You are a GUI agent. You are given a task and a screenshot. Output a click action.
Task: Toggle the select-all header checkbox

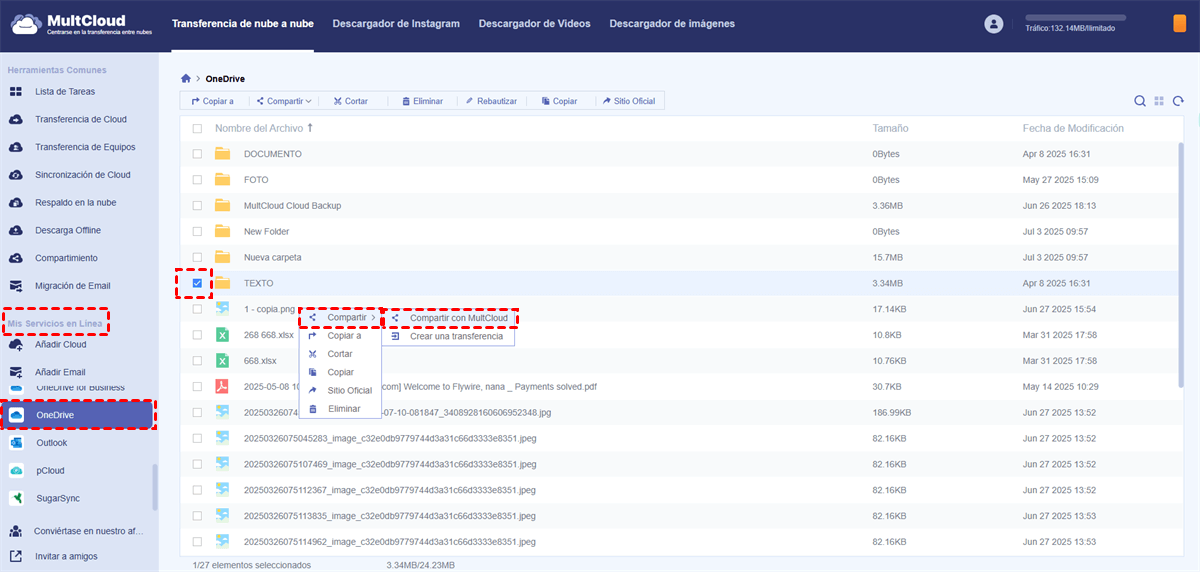coord(197,129)
